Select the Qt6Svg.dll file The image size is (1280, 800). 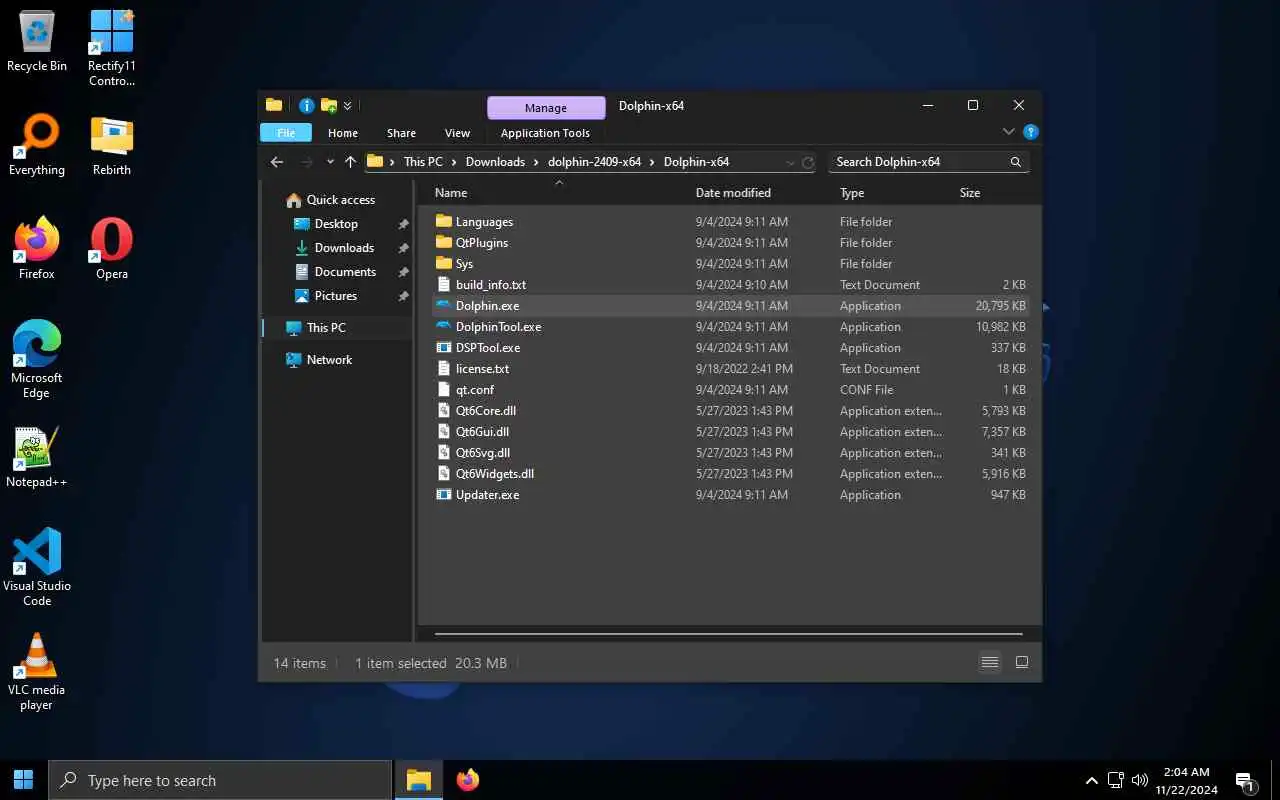tap(482, 453)
